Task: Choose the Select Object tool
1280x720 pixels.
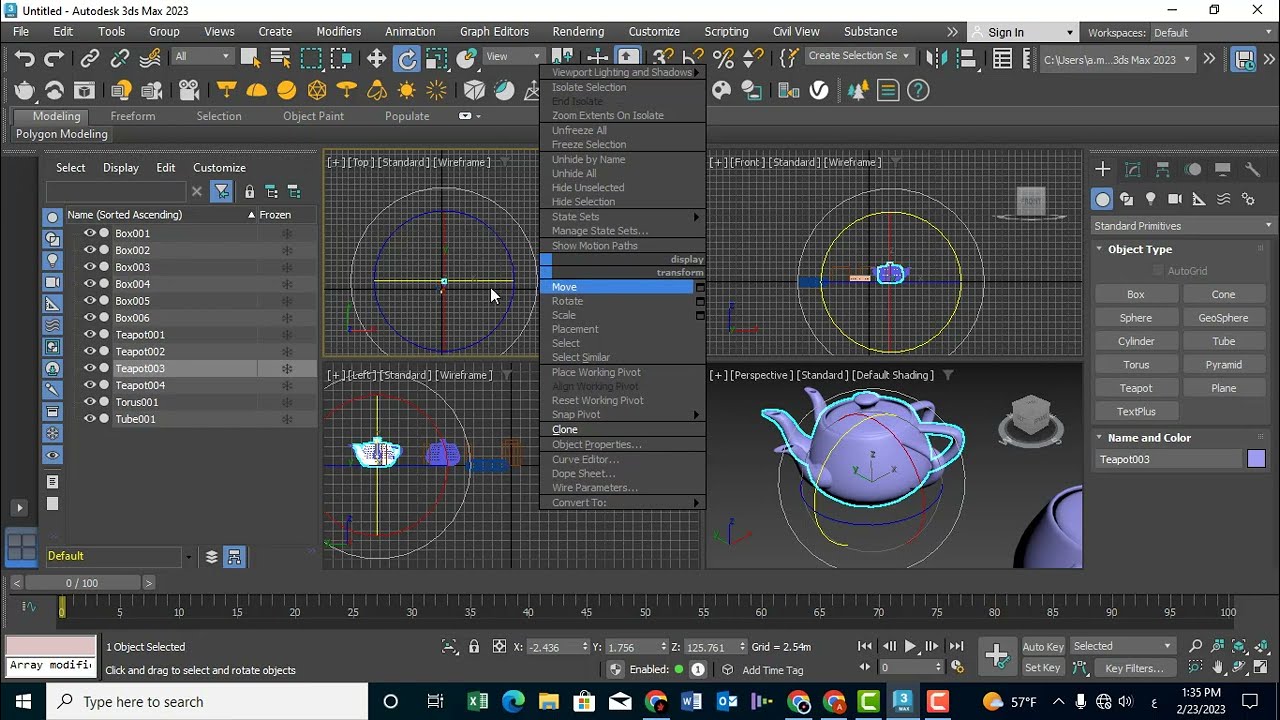Action: [250, 59]
